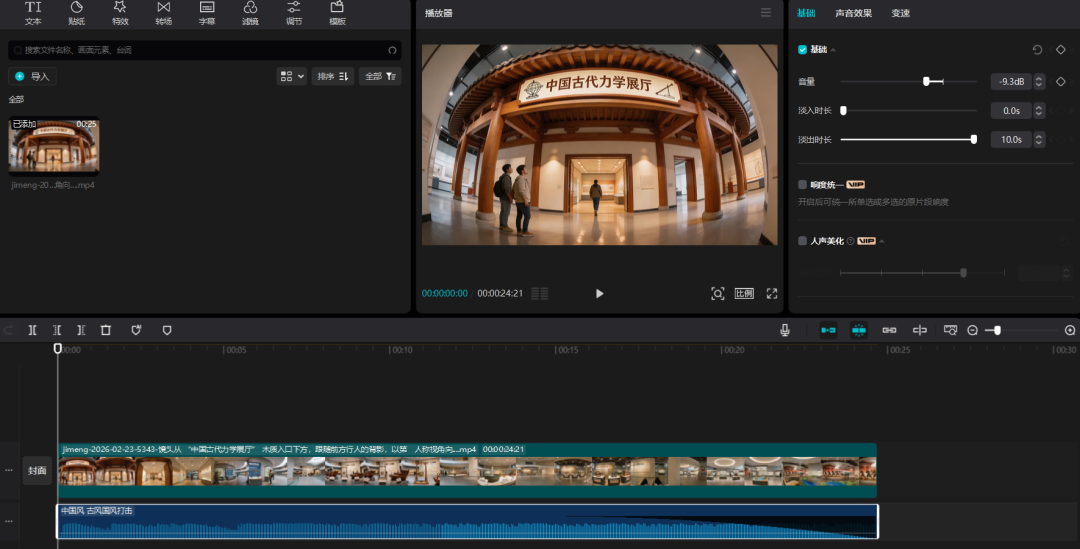Image resolution: width=1080 pixels, height=549 pixels.
Task: Enter fullscreen preview in the player
Action: point(772,293)
